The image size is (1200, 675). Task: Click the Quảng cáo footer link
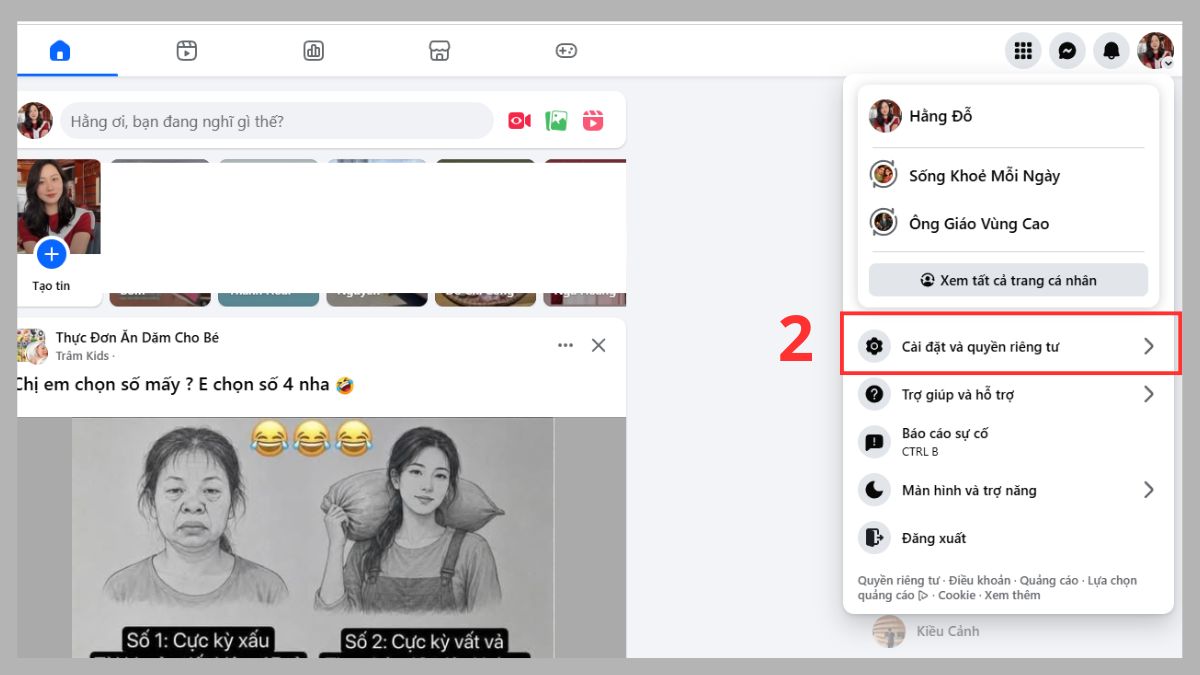[x=1050, y=581]
